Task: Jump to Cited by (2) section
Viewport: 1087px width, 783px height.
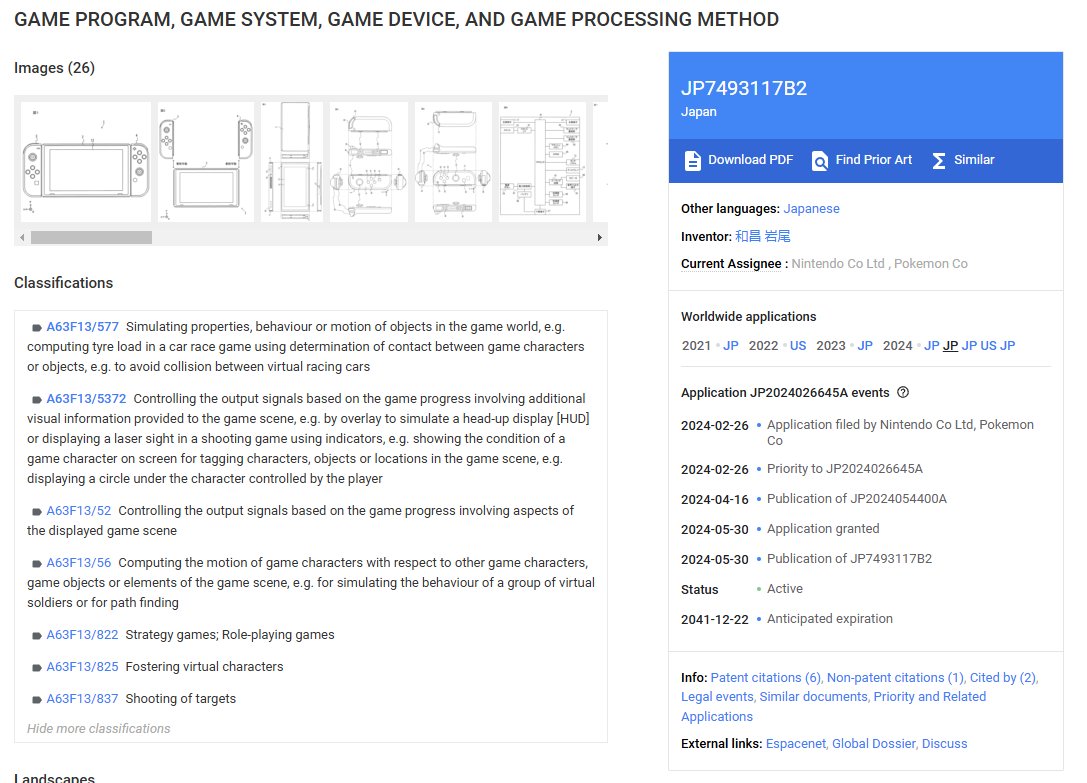Action: (x=1002, y=678)
